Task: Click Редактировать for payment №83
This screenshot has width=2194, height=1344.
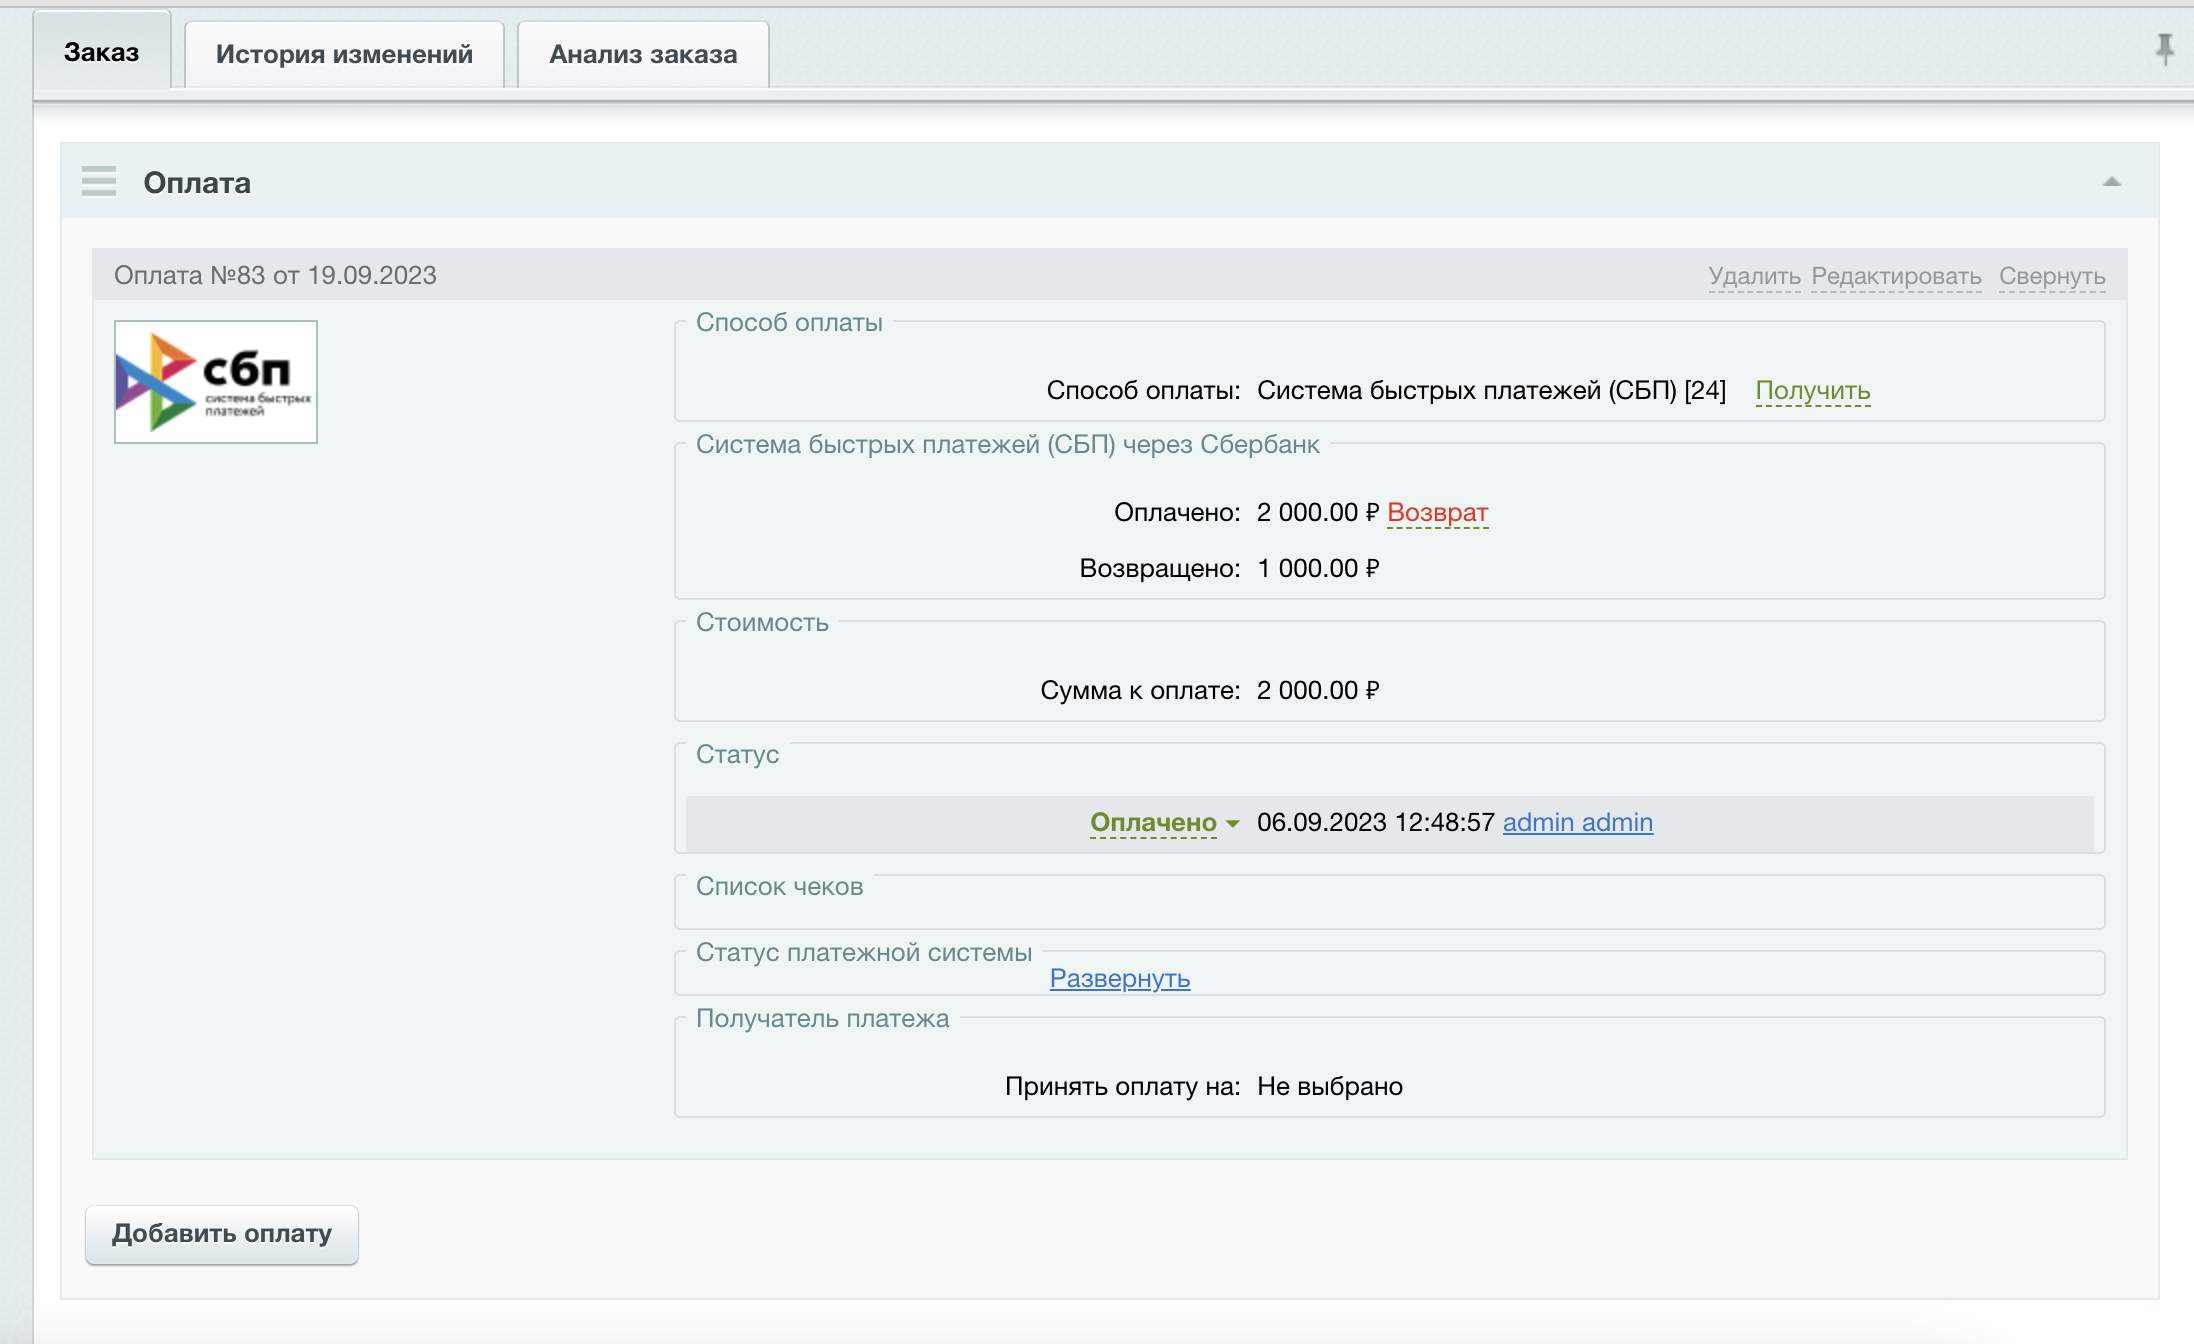Action: pyautogui.click(x=1896, y=276)
